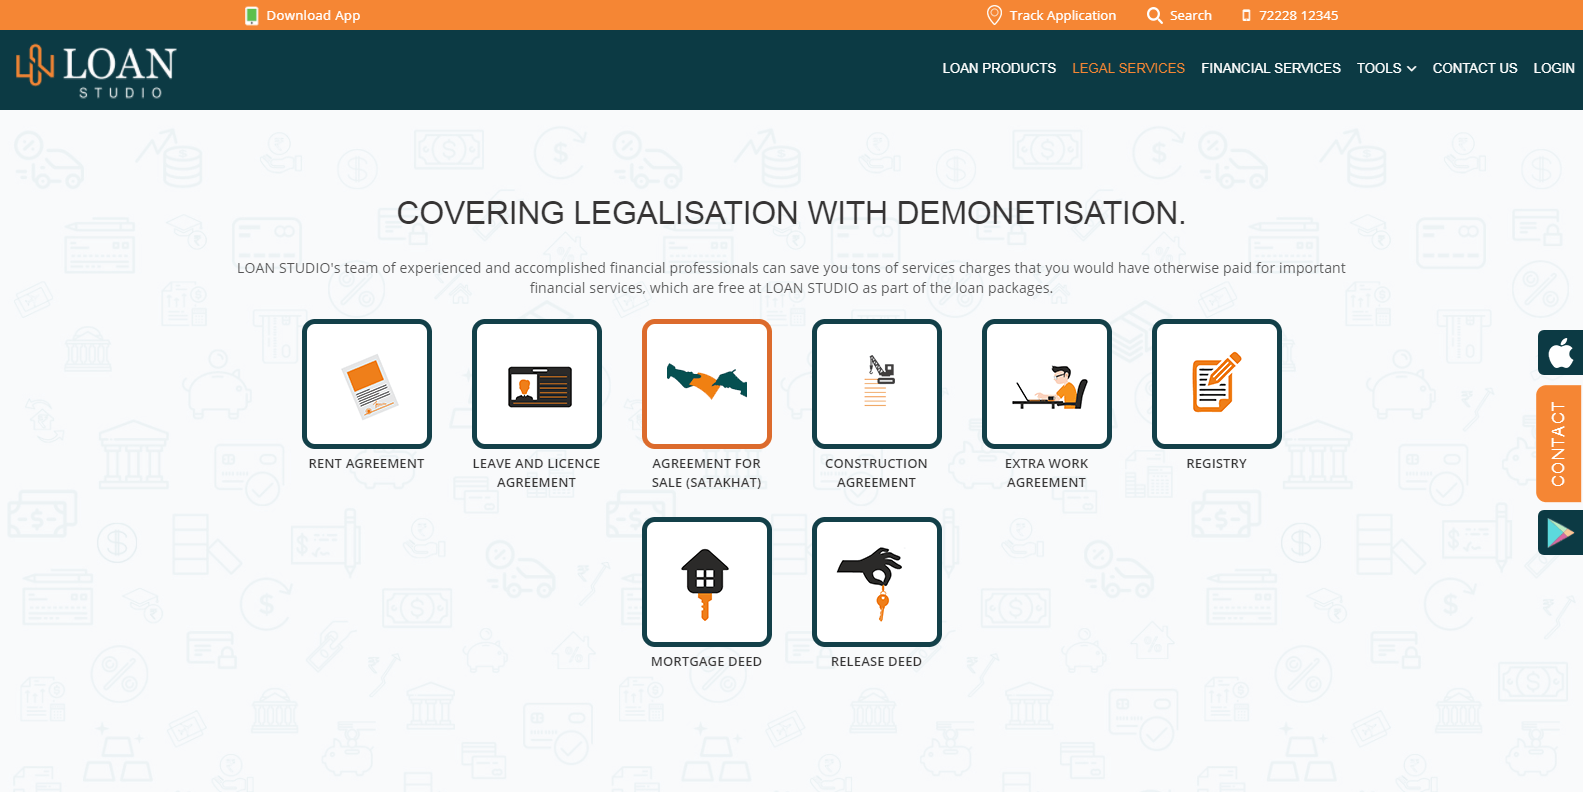Expand the Tools dropdown menu
Image resolution: width=1583 pixels, height=792 pixels.
(1386, 68)
